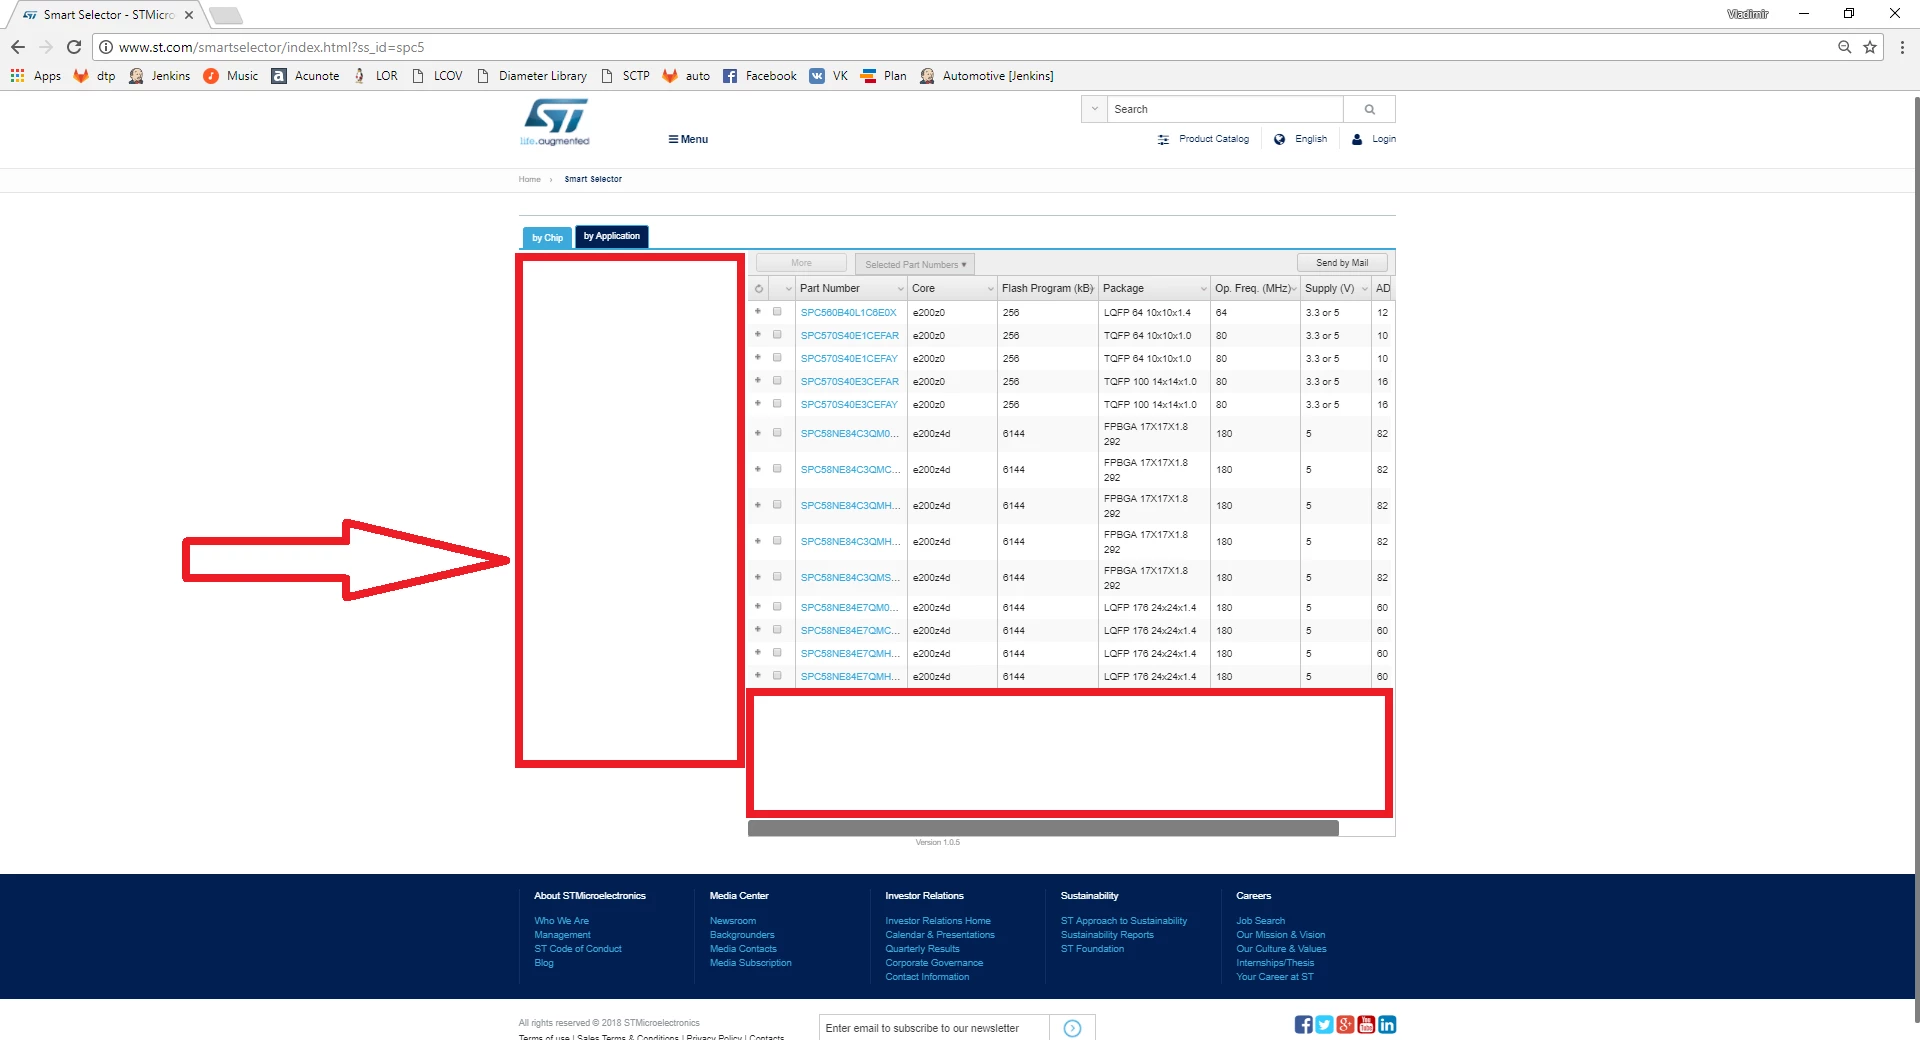
Task: Open the Investor Relations Home link
Action: [x=938, y=921]
